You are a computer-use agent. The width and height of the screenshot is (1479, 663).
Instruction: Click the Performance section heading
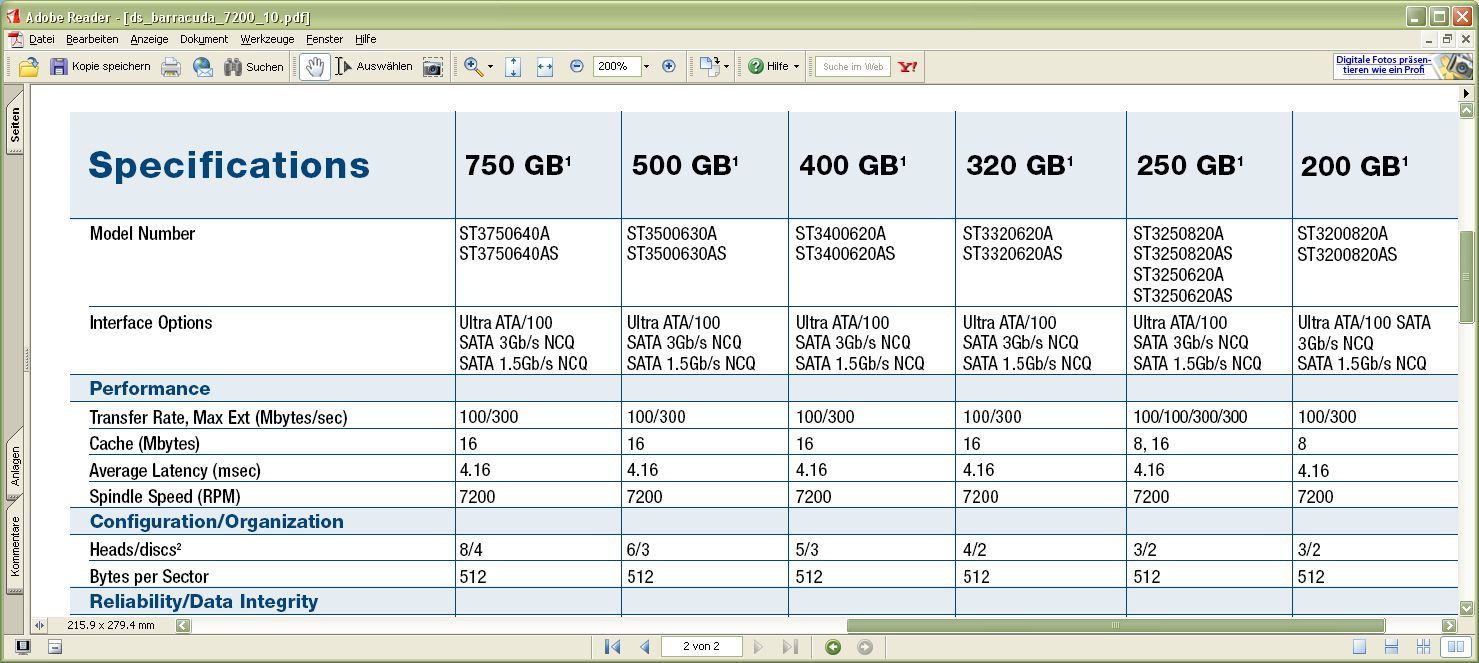[x=150, y=388]
